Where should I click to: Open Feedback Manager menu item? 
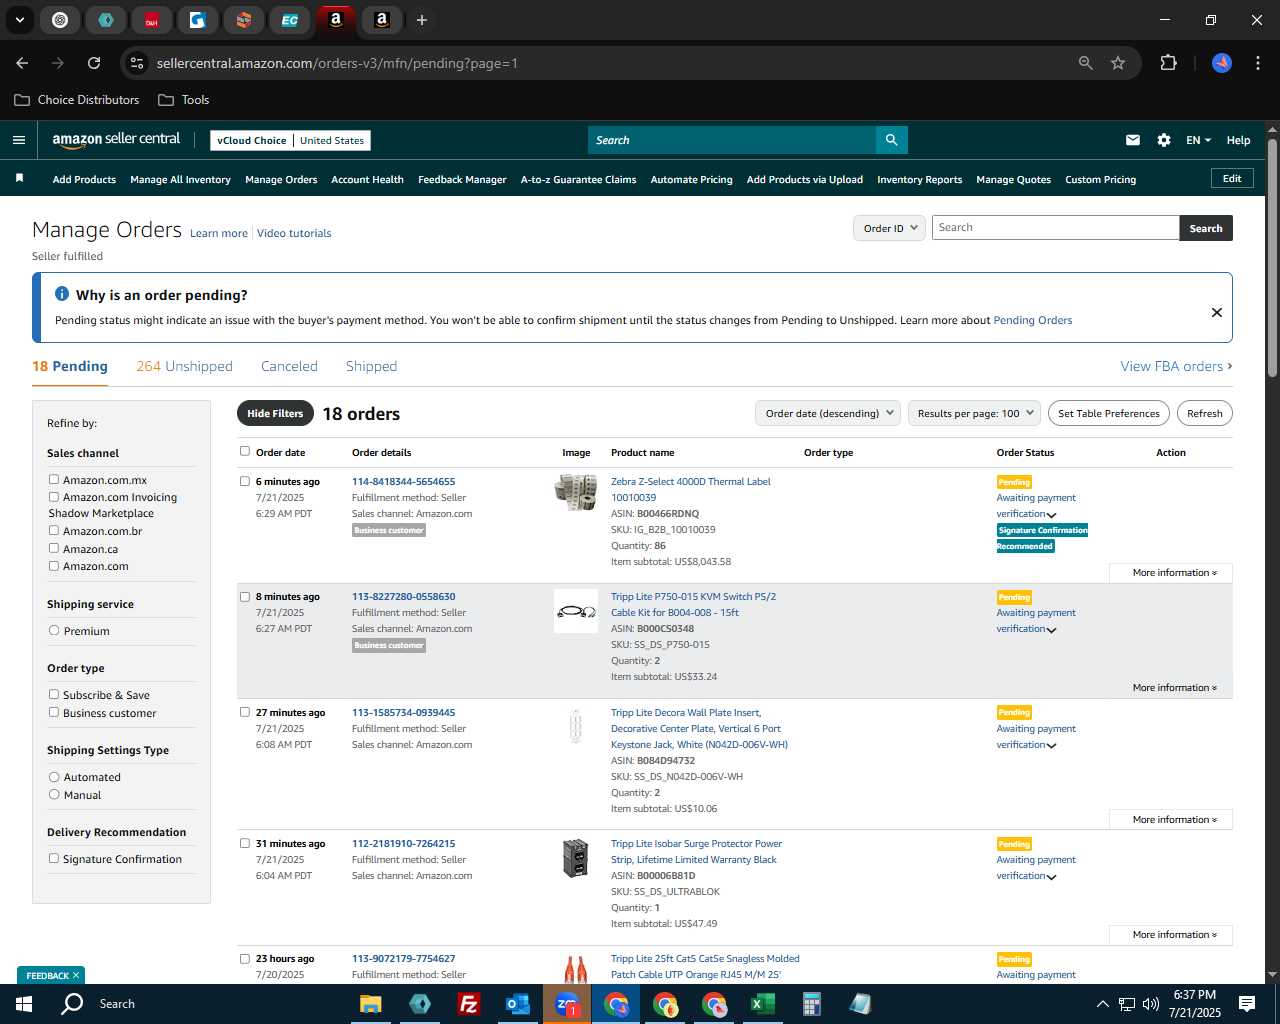click(462, 180)
